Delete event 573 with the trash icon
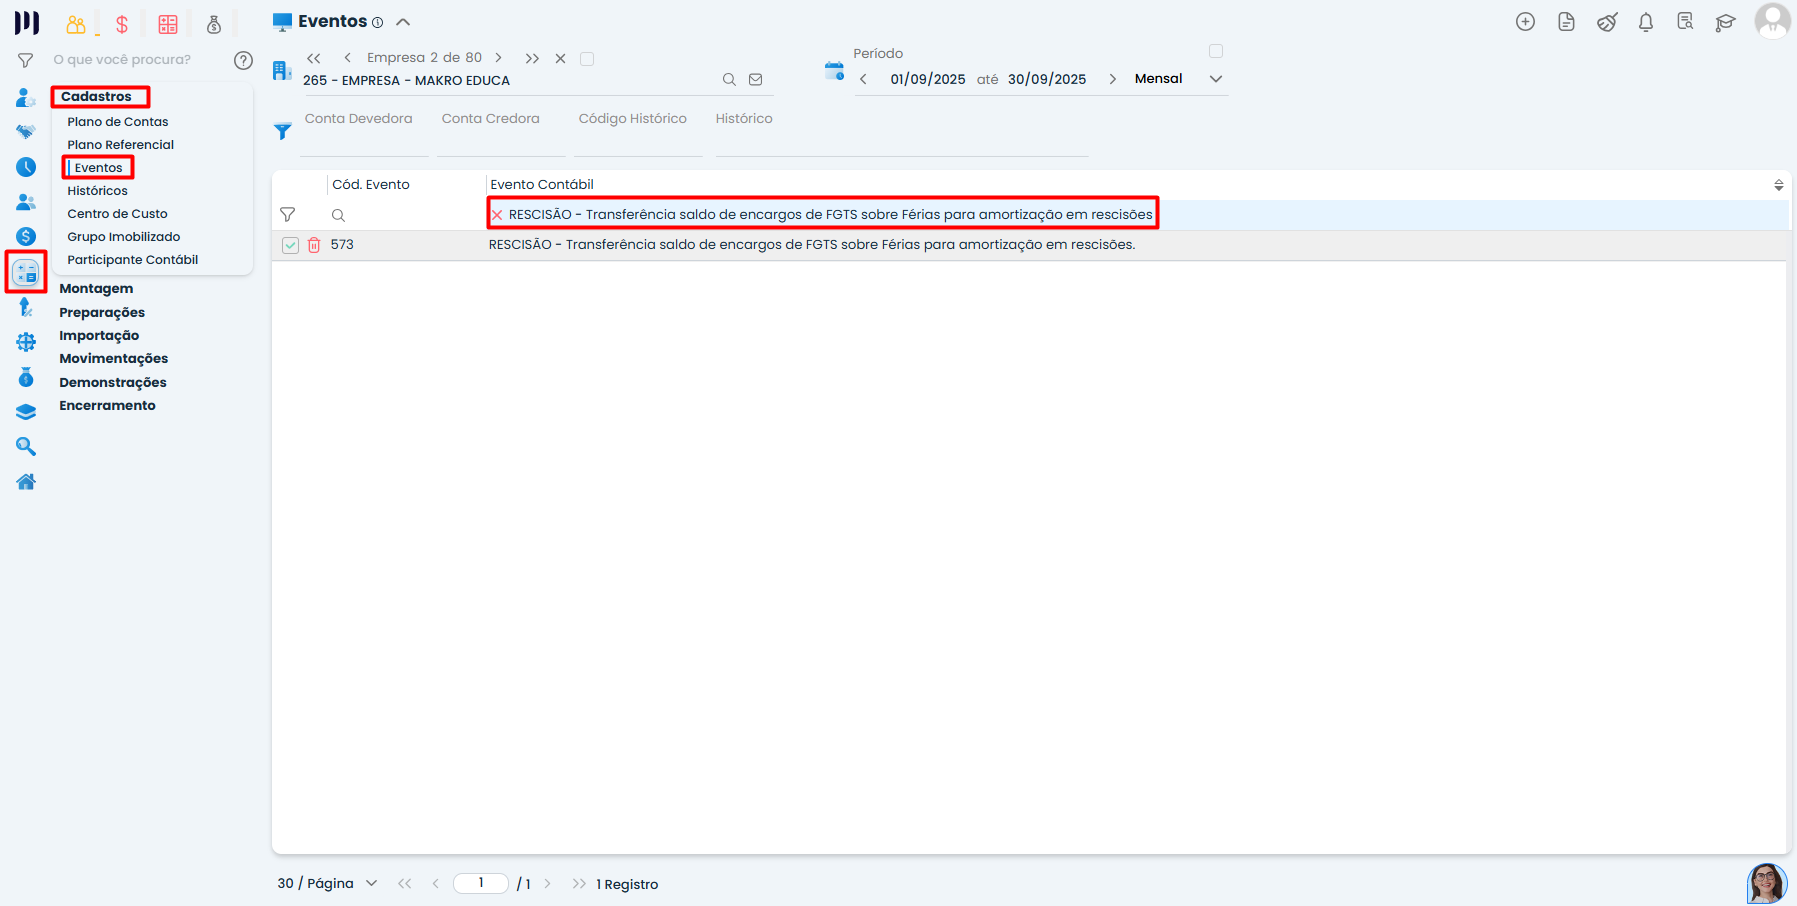Viewport: 1797px width, 906px height. pos(314,245)
